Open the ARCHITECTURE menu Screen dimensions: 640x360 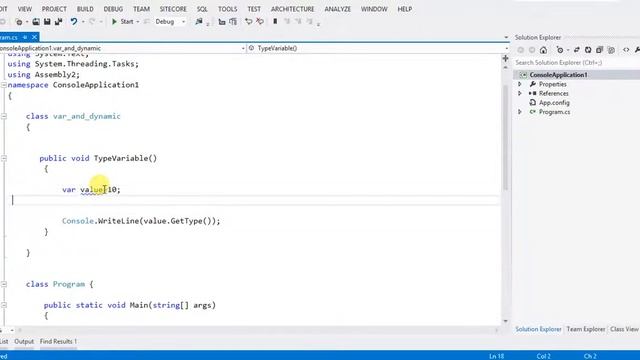tap(293, 9)
